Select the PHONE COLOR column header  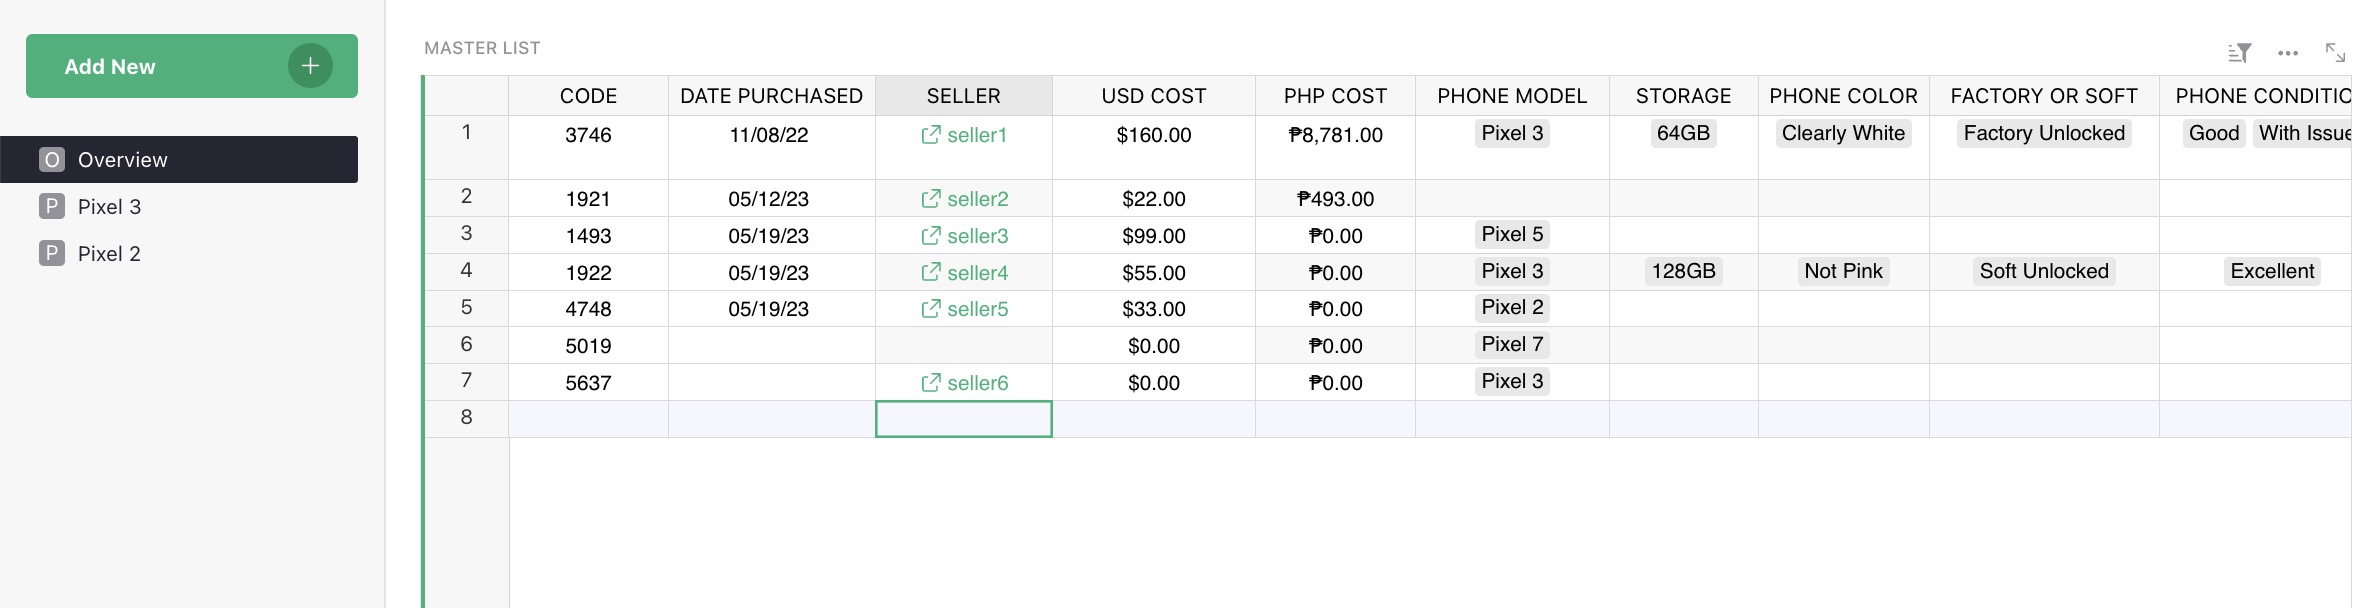point(1843,96)
